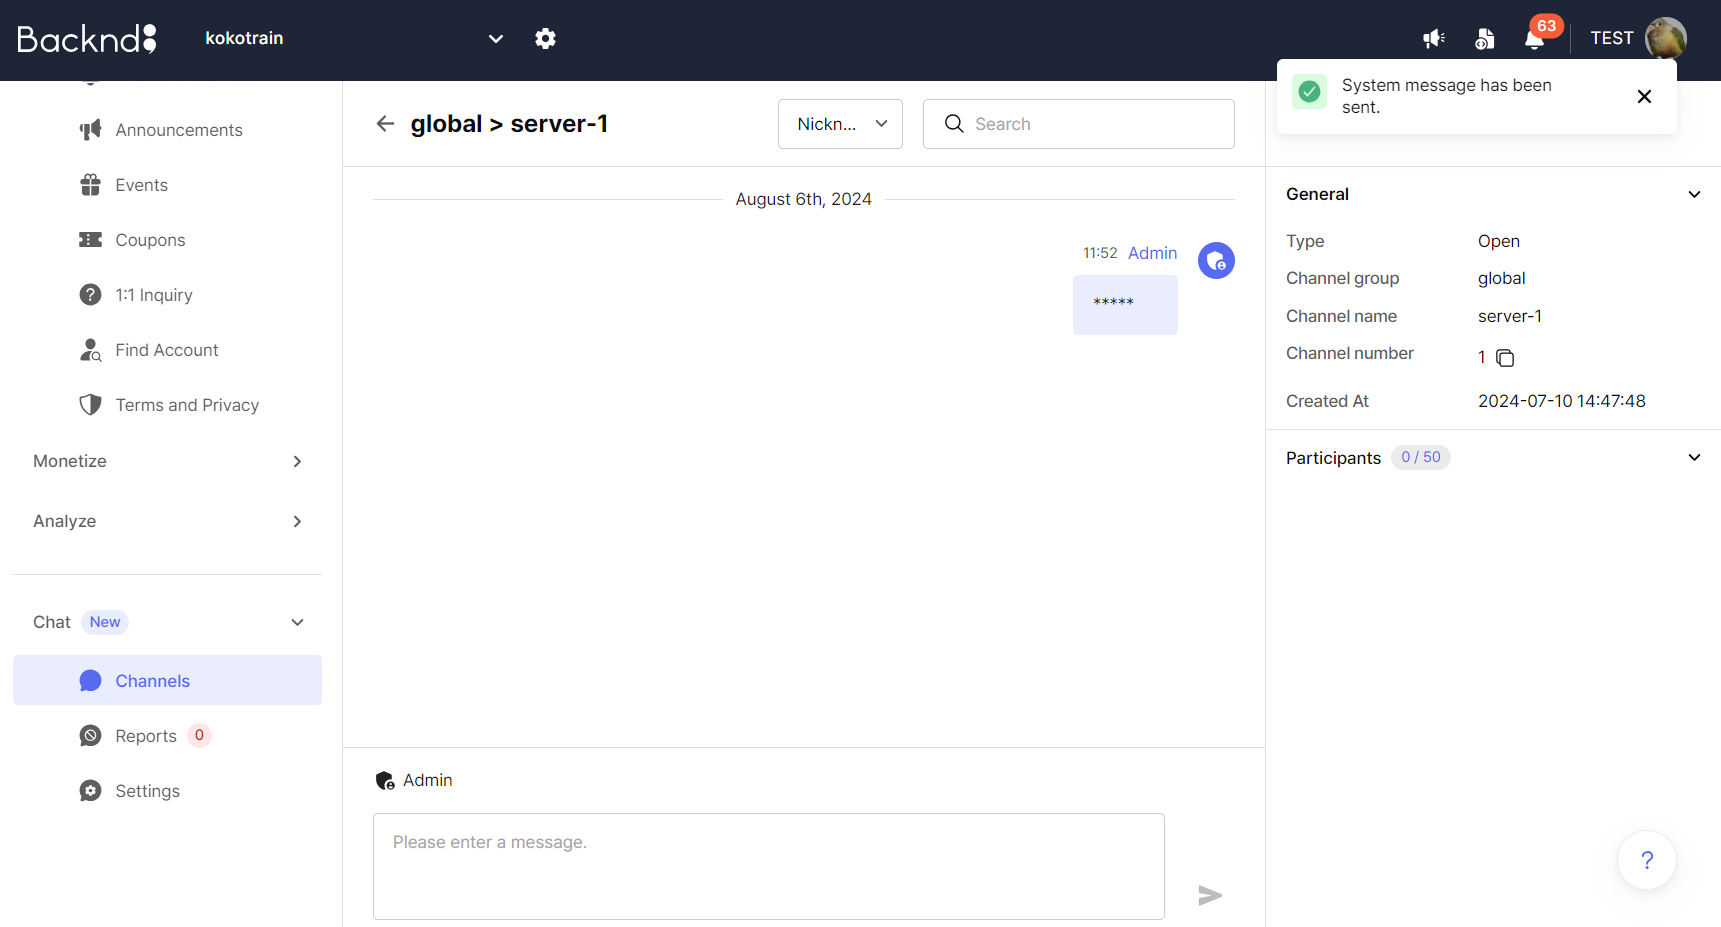Screen dimensions: 1721x927
Task: Click the search magnifier icon
Action: pyautogui.click(x=954, y=123)
